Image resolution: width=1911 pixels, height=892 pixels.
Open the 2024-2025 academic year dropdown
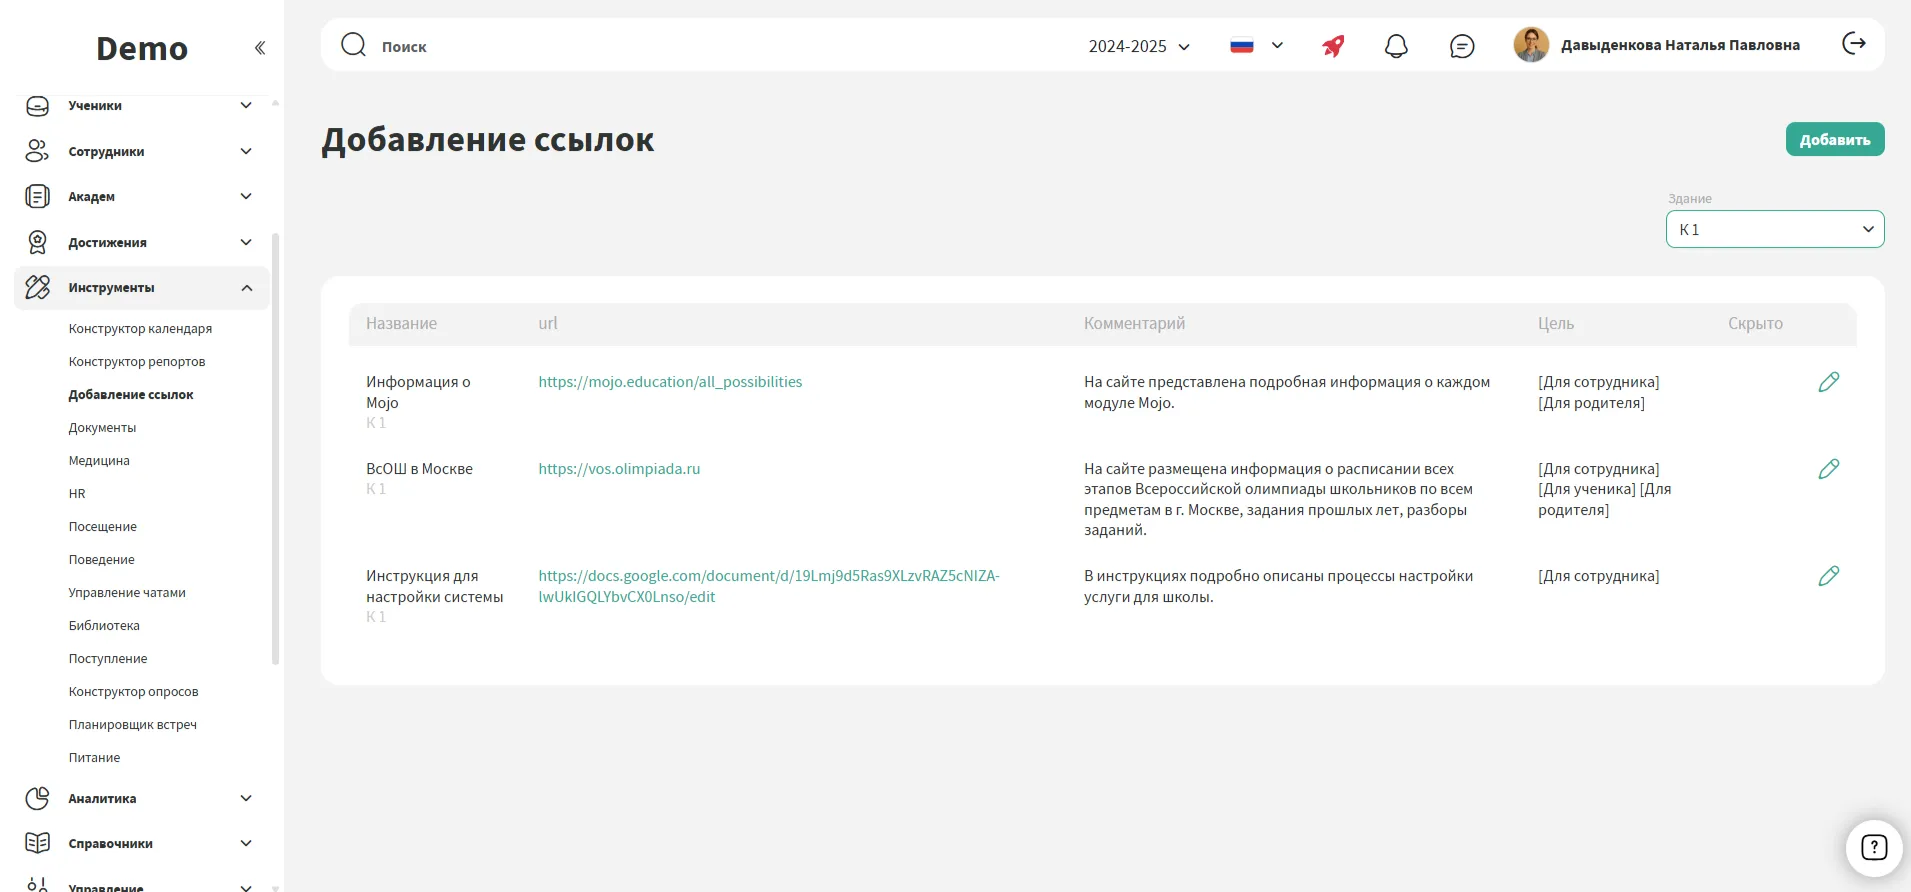coord(1139,46)
